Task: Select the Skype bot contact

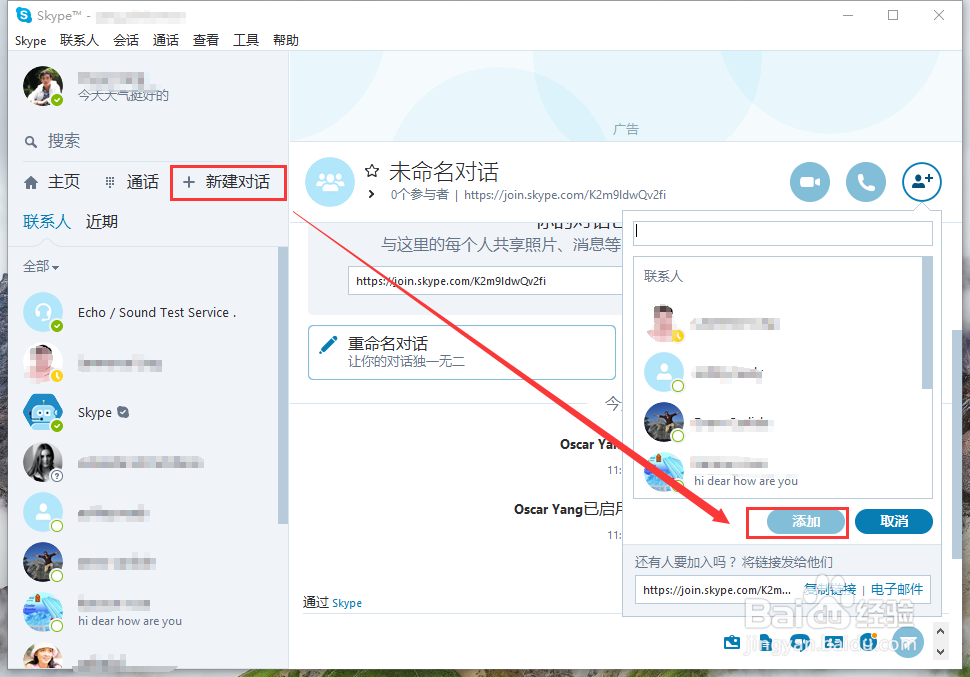Action: click(x=148, y=412)
